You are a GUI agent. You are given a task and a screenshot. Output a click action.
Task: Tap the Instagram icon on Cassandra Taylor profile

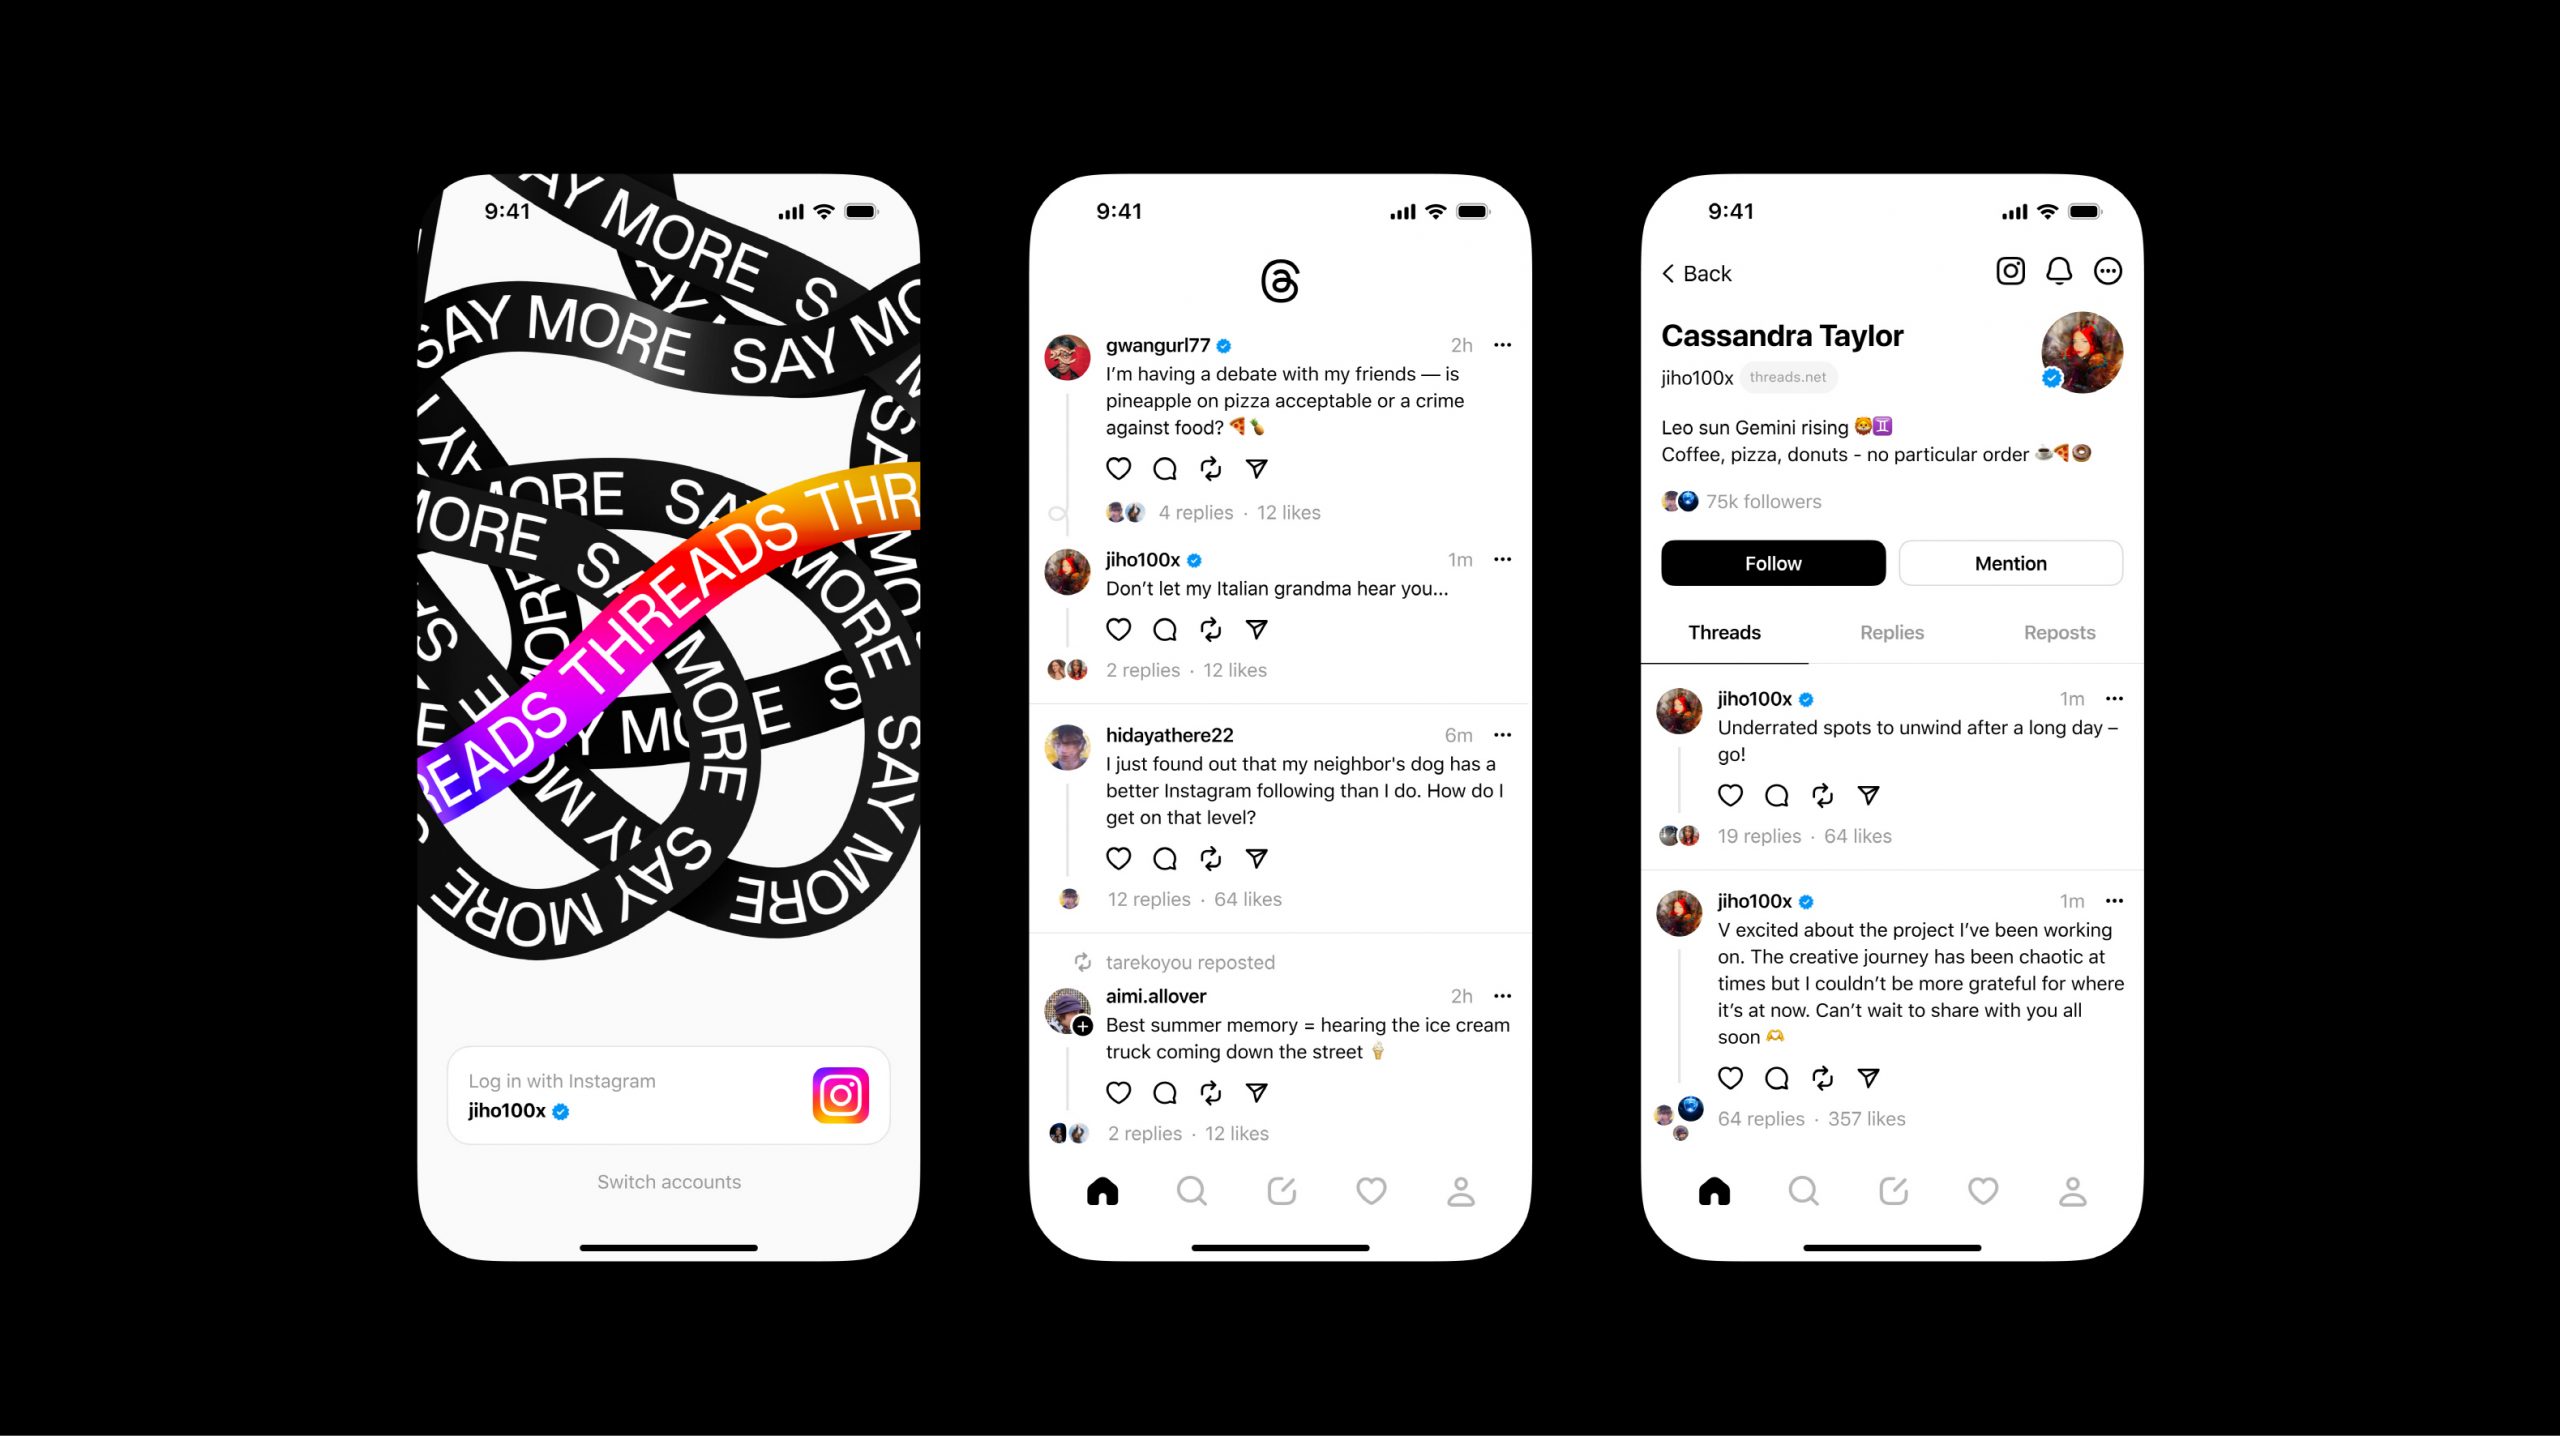pyautogui.click(x=2008, y=272)
